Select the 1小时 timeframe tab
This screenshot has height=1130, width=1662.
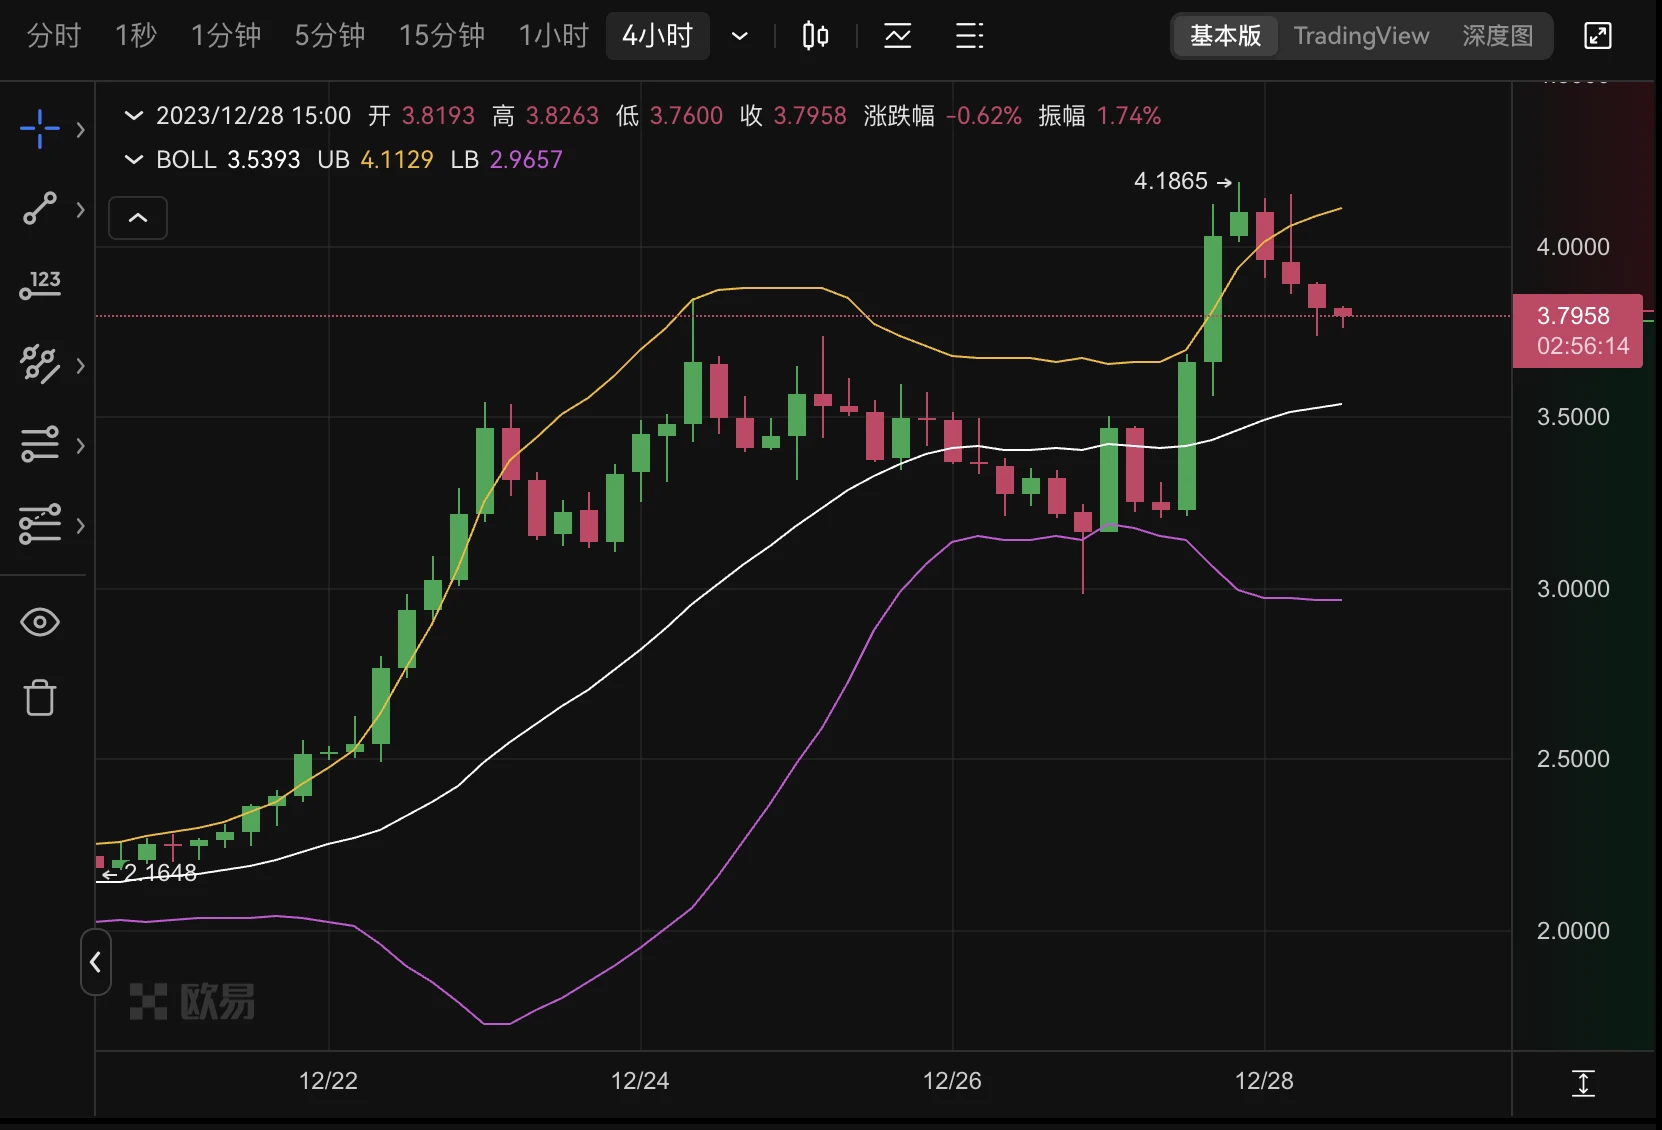(x=553, y=36)
